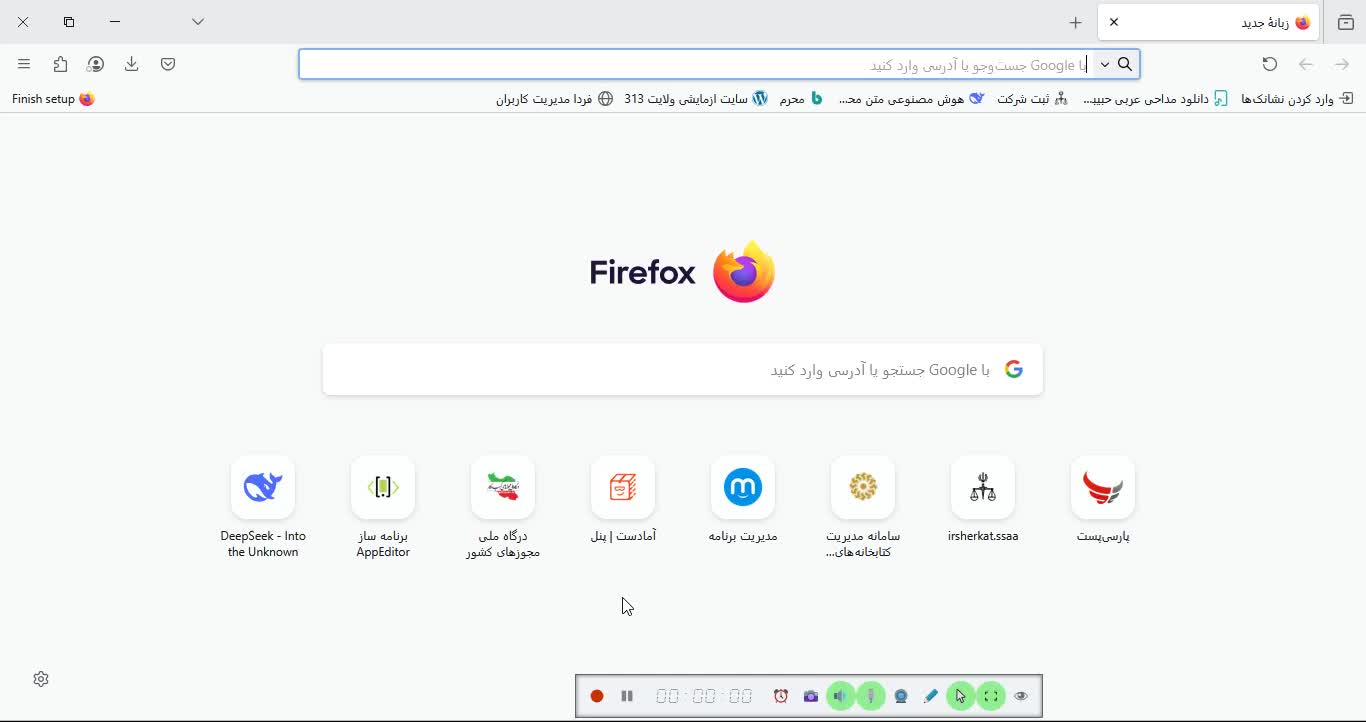Toggle the webcam icon on recorder bar

(901, 696)
